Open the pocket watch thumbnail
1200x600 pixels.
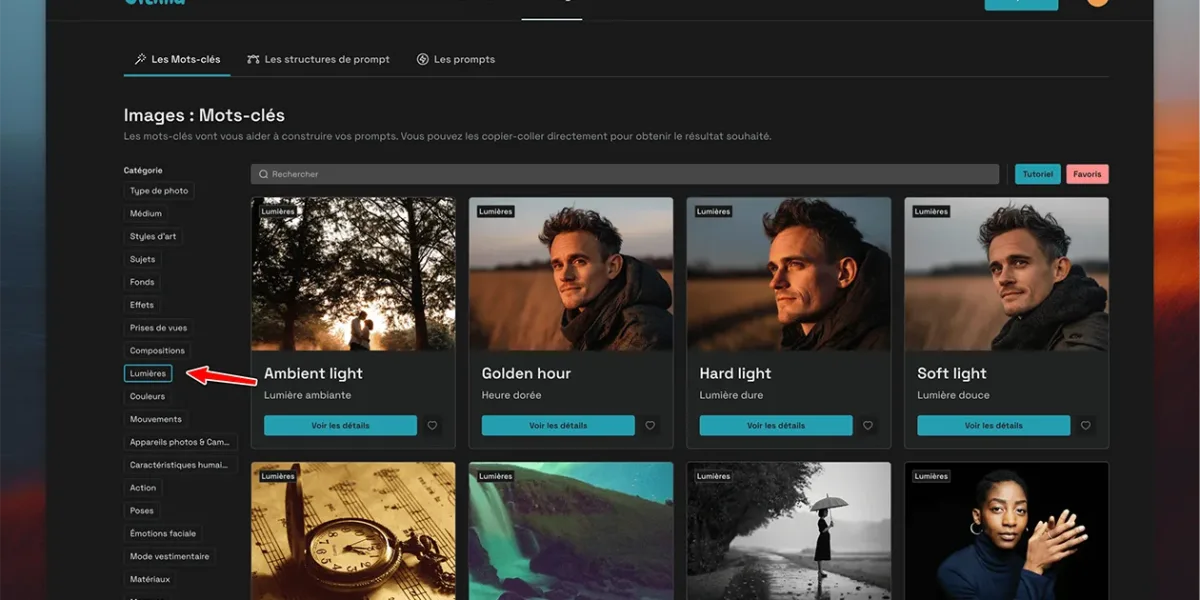[x=353, y=531]
